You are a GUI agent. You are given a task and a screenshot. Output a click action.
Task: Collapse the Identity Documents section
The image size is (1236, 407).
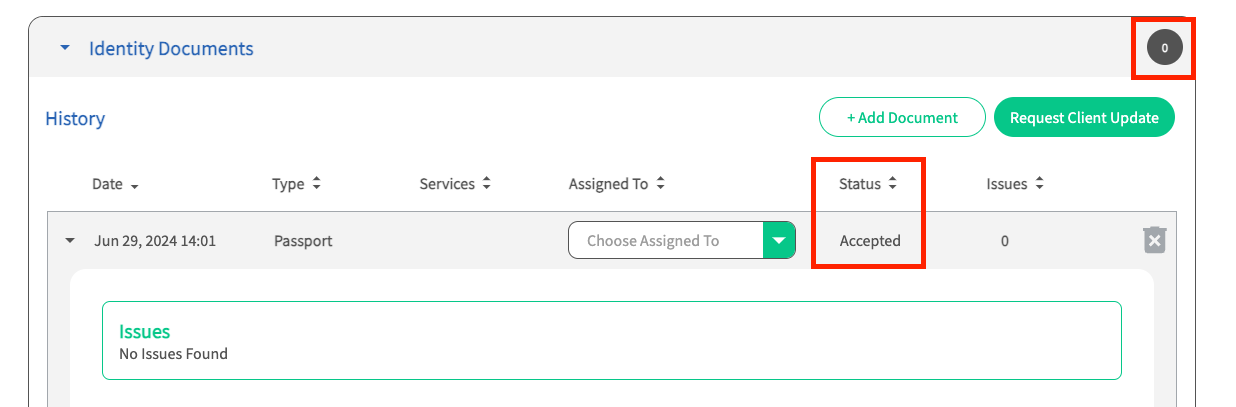point(65,48)
